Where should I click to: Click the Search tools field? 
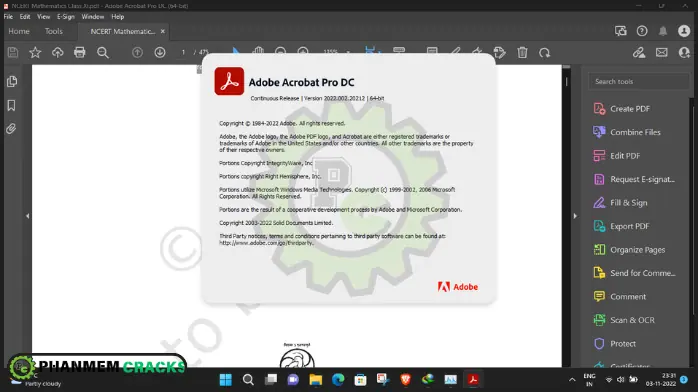pos(639,81)
